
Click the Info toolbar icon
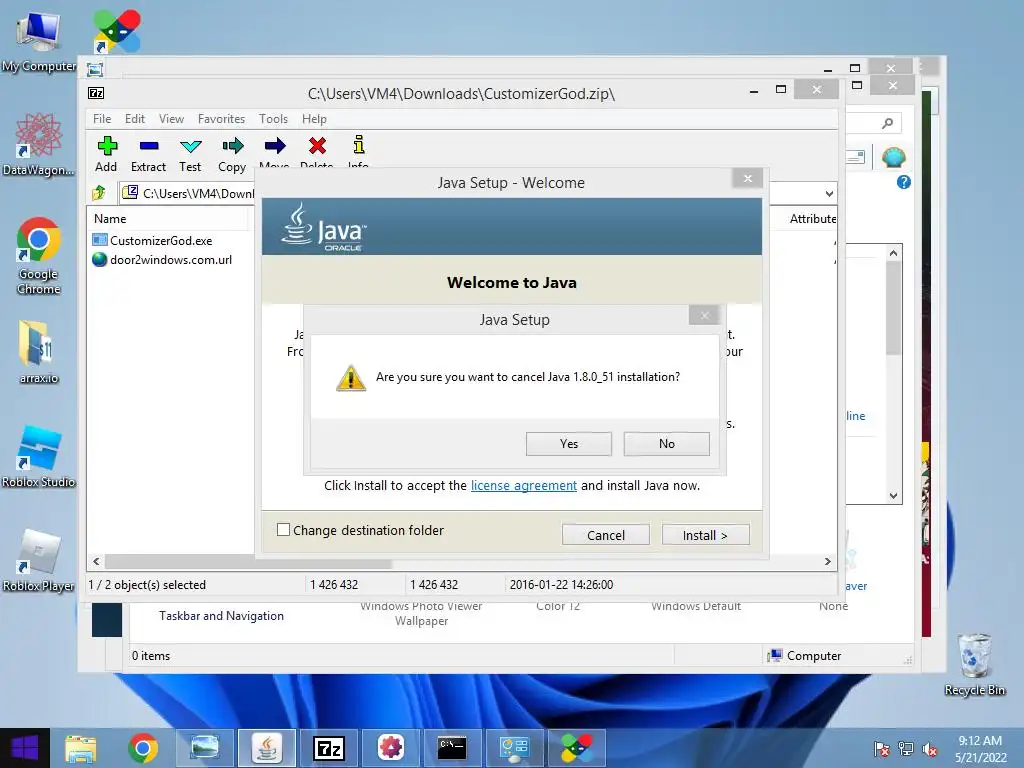[359, 145]
